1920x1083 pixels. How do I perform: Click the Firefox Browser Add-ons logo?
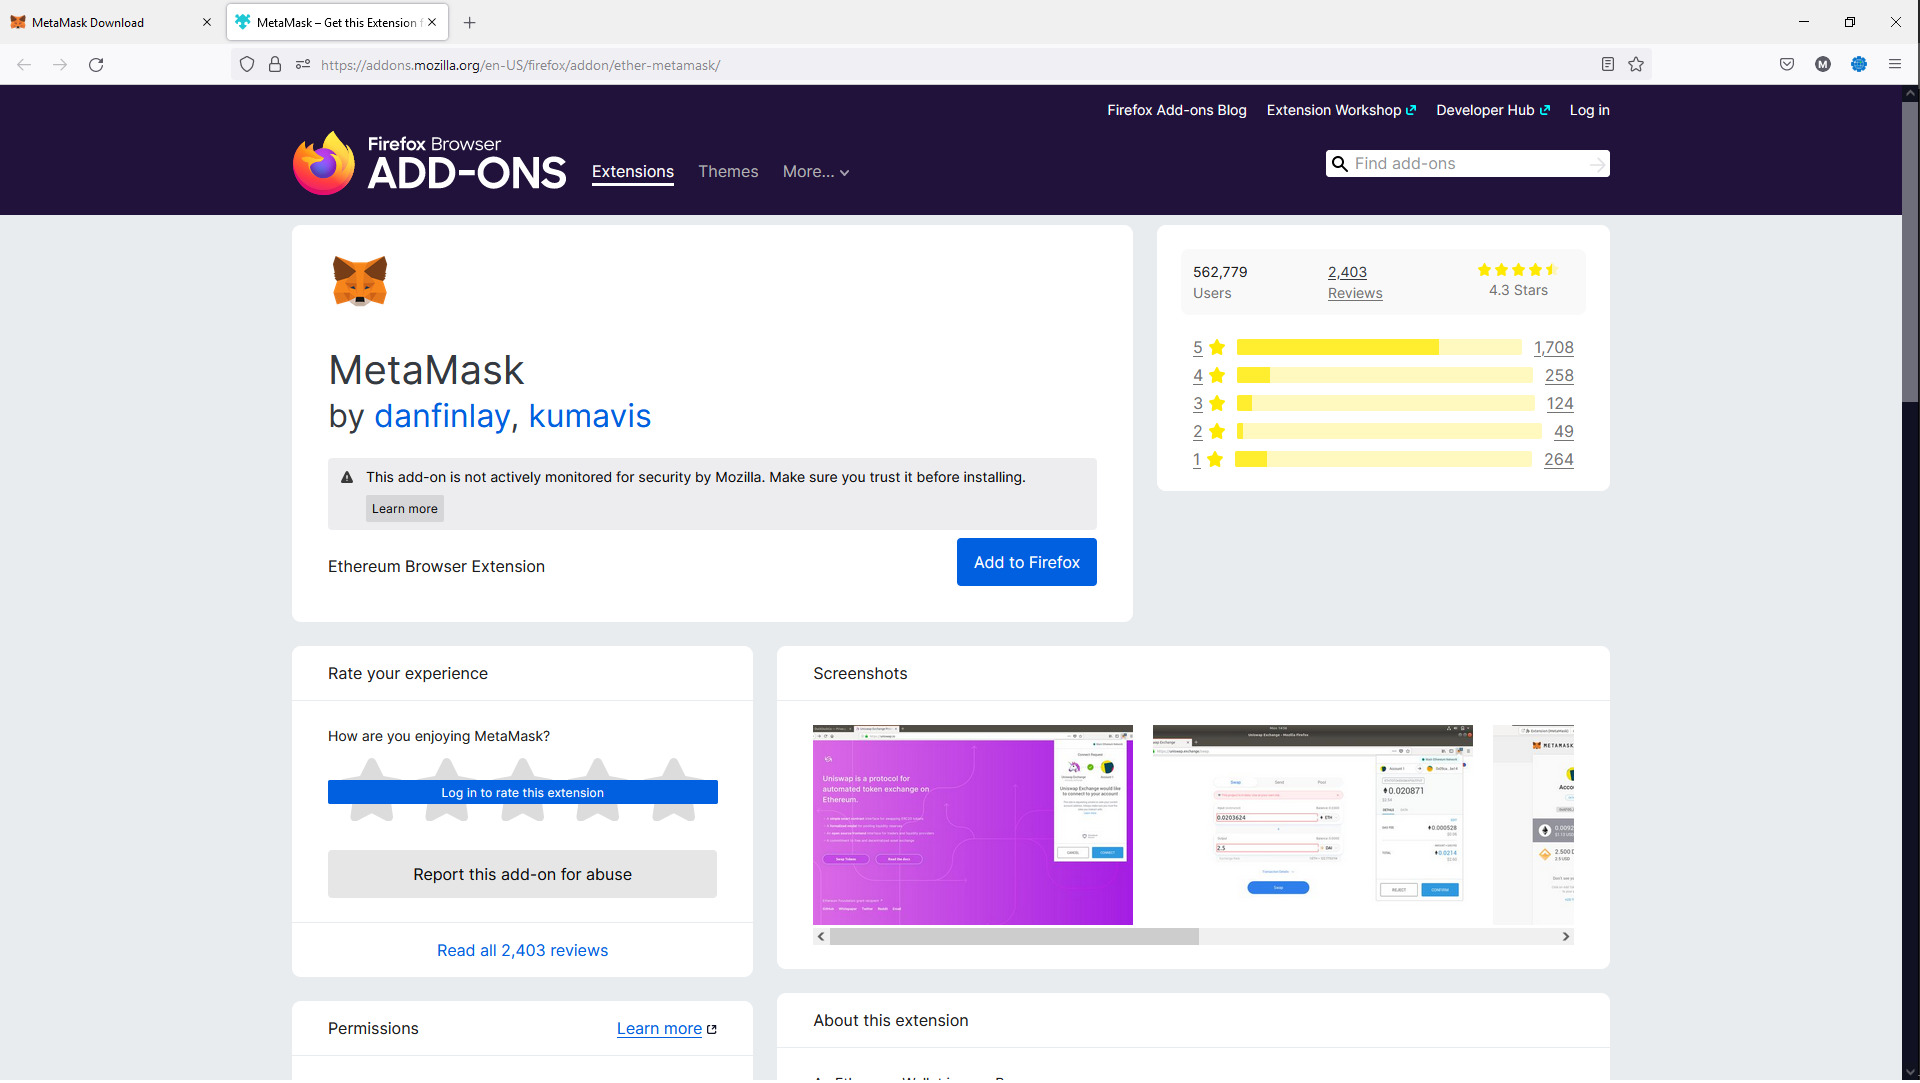click(x=430, y=163)
